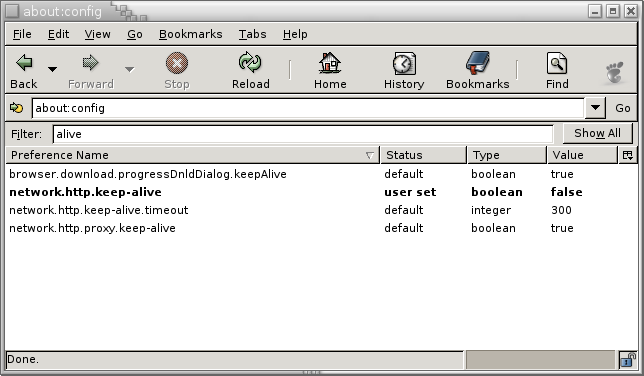The height and width of the screenshot is (376, 644).
Task: Minimize the about:config window
Action: tap(595, 11)
